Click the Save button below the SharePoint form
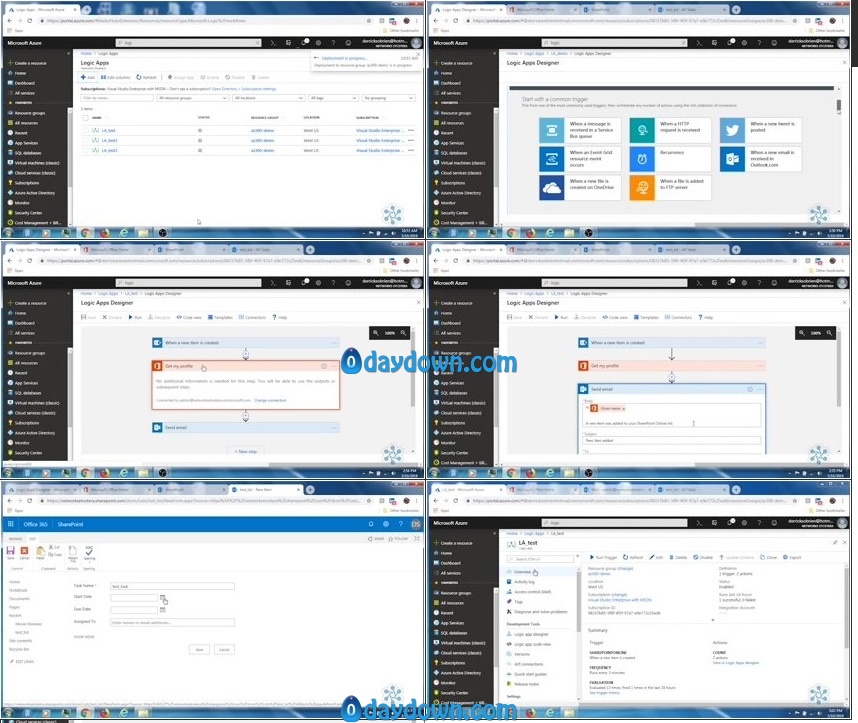Viewport: 858px width, 723px height. [x=199, y=650]
